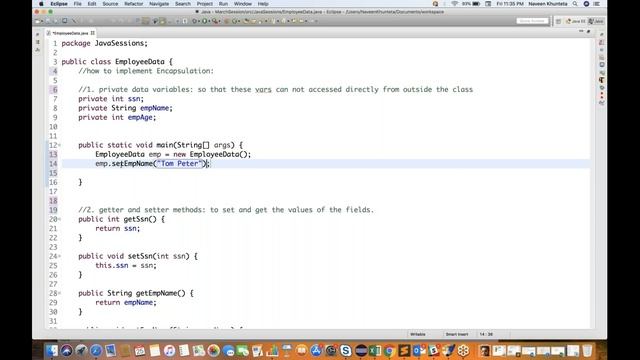Screen dimensions: 640x360
Task: Click the External Tools toolbar icon
Action: pyautogui.click(x=214, y=21)
